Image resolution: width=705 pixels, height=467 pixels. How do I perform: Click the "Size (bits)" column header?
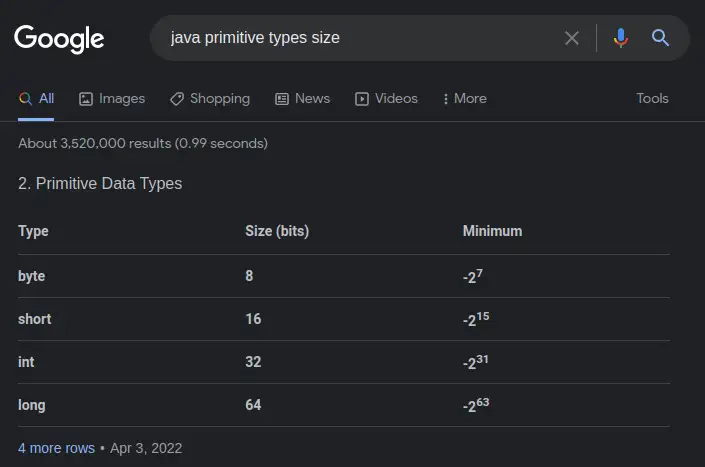point(277,231)
